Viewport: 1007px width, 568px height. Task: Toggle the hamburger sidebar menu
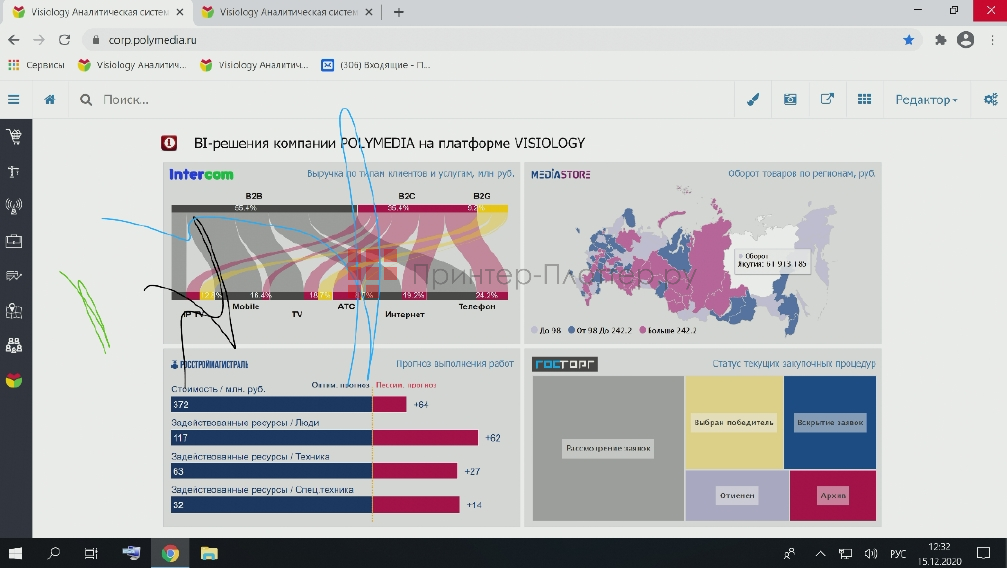pos(14,100)
